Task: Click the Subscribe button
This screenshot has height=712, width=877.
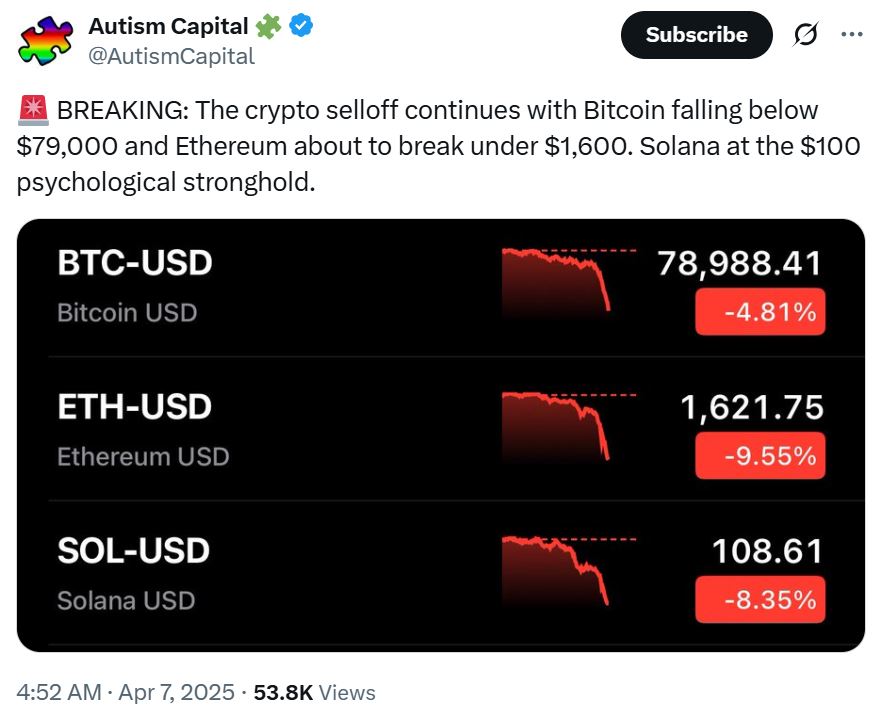Action: tap(696, 35)
